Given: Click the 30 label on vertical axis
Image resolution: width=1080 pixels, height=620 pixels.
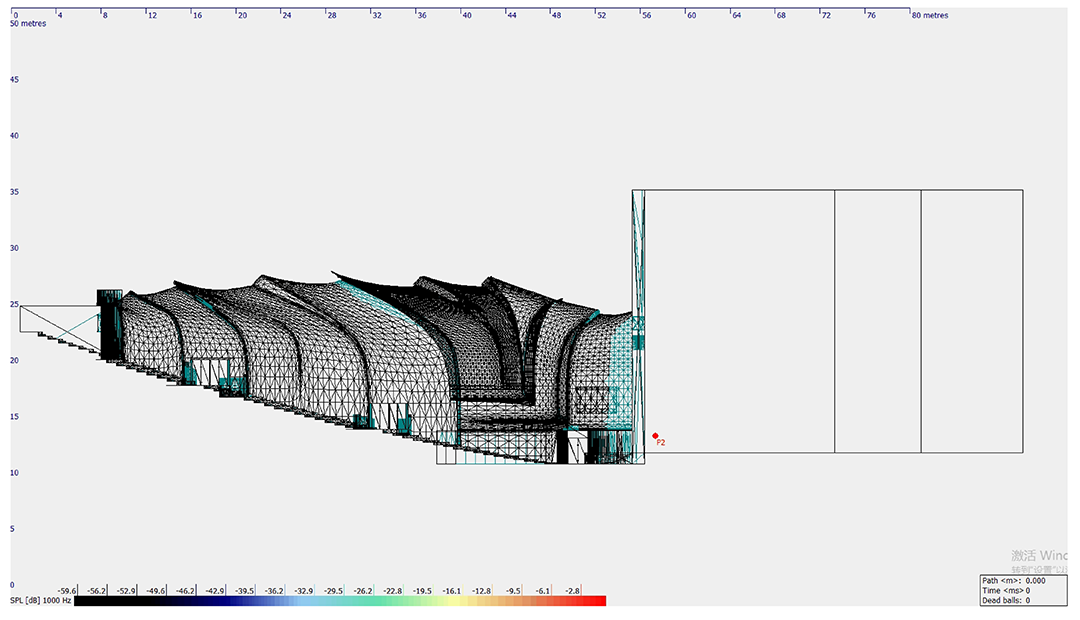Looking at the screenshot, I should click(14, 248).
